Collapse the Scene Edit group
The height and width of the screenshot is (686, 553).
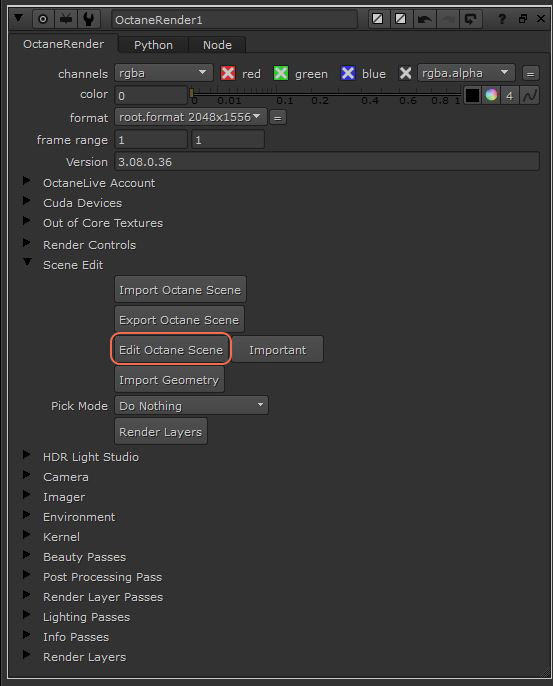pos(27,262)
